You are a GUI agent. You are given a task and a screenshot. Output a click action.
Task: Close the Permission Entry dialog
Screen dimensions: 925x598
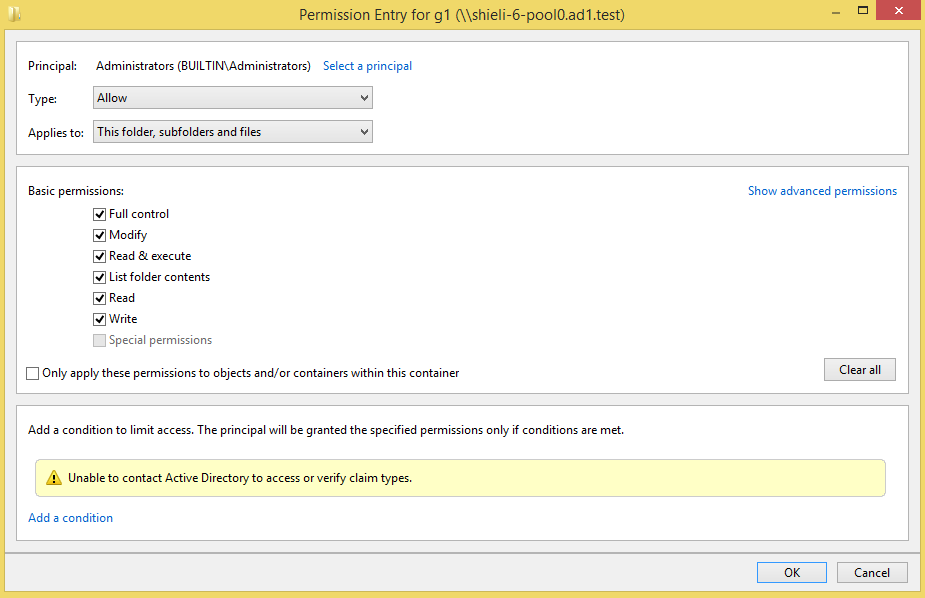point(898,11)
